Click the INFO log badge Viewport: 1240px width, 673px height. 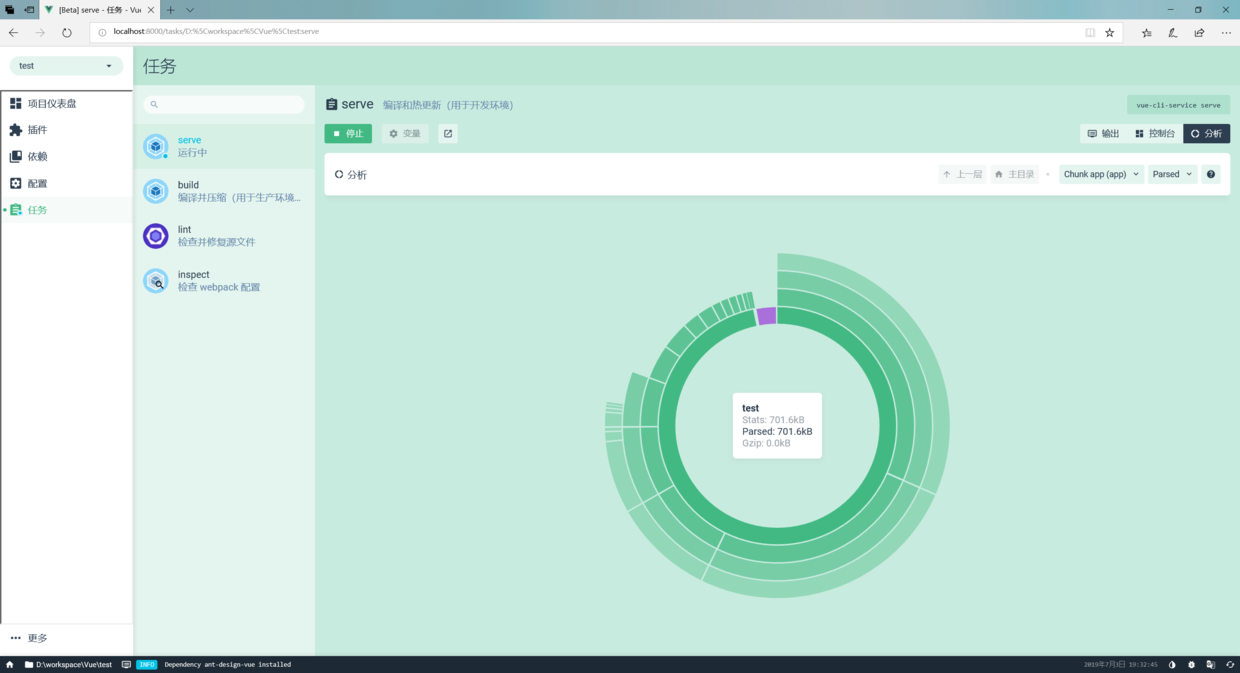147,664
